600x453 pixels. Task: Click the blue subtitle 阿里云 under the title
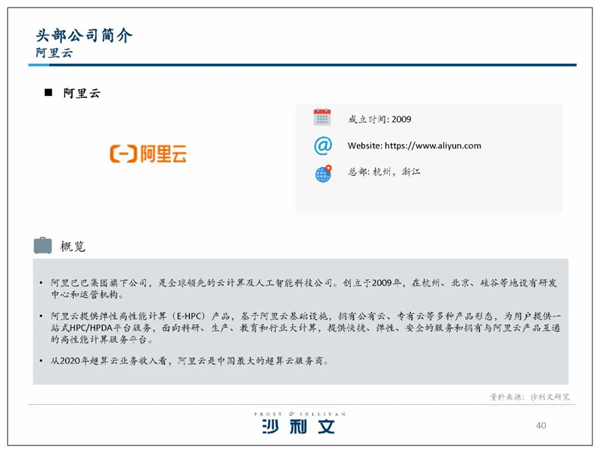pos(54,53)
